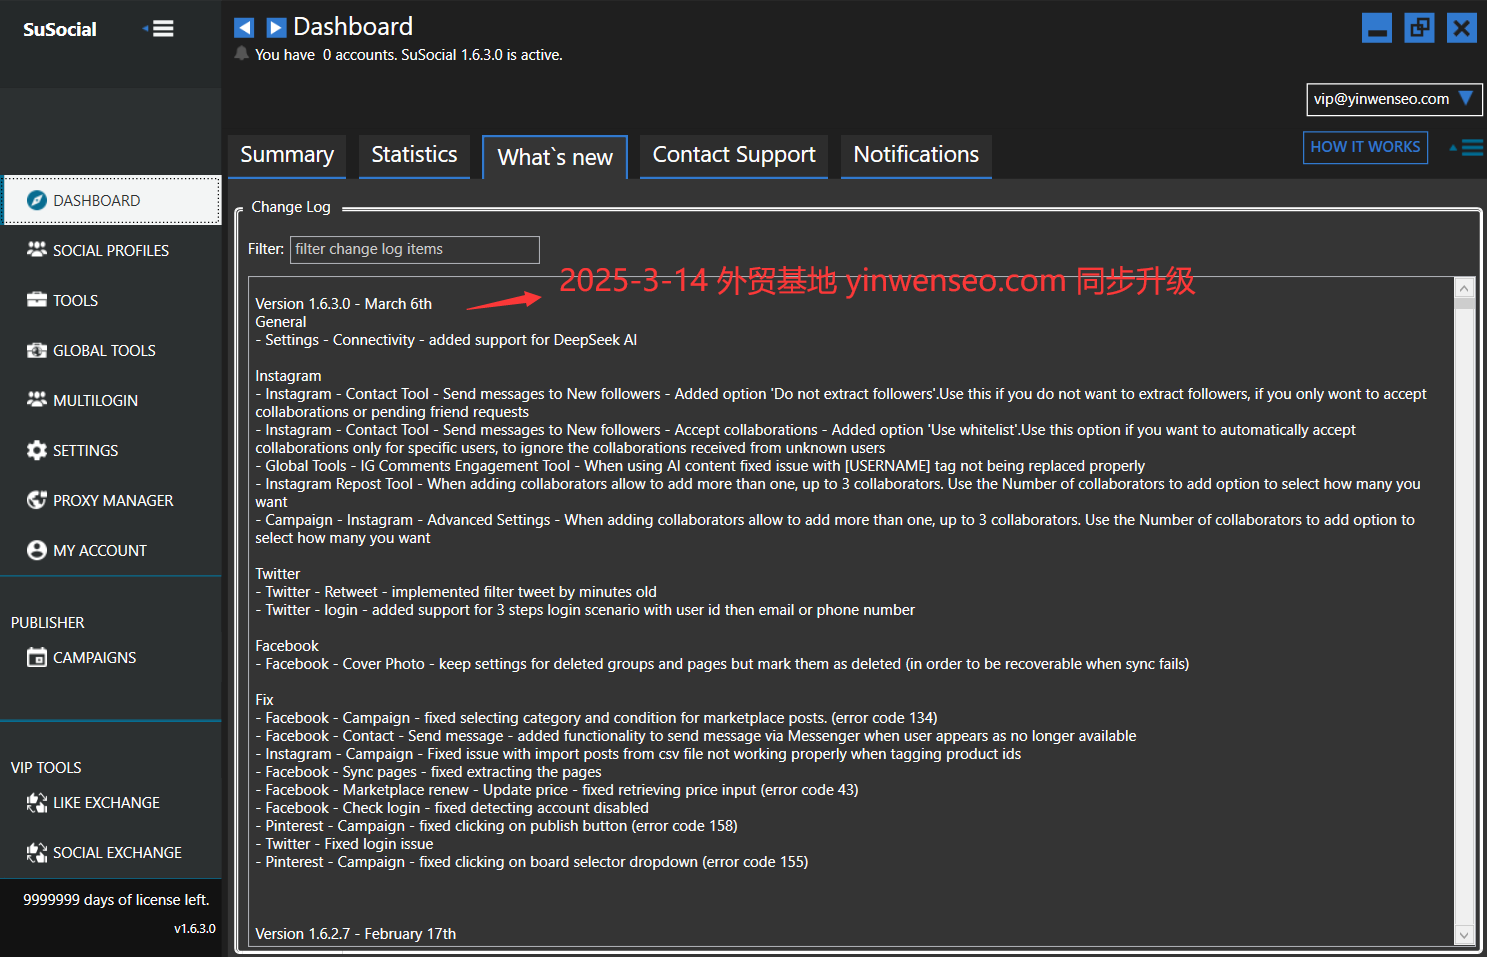The width and height of the screenshot is (1487, 957).
Task: Click the change log scrollbar thumb
Action: click(x=1464, y=304)
